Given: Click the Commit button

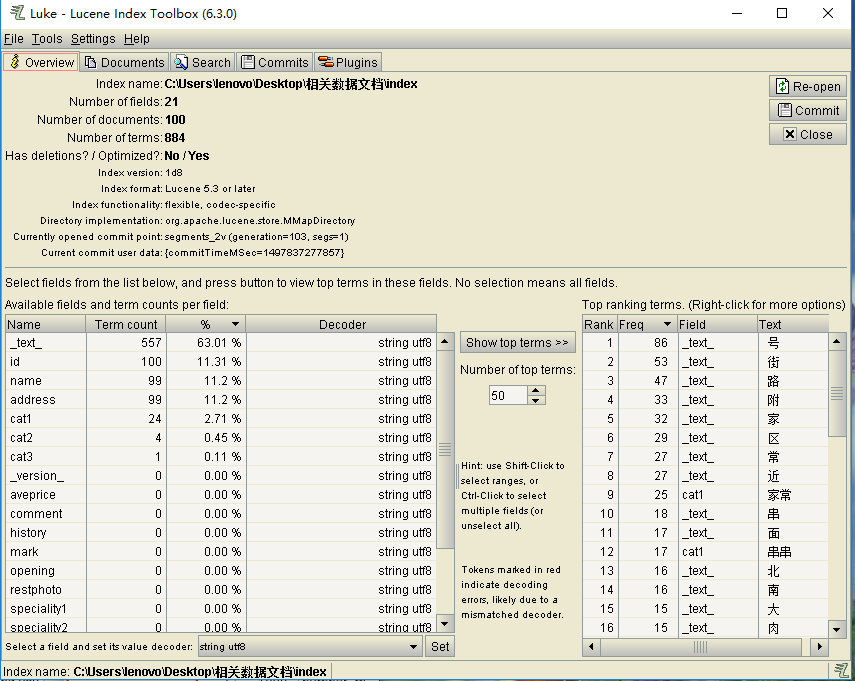Looking at the screenshot, I should (808, 110).
